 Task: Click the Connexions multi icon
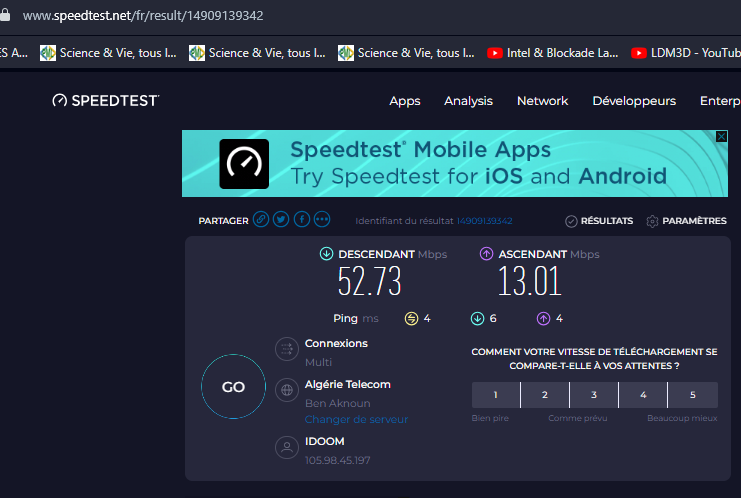coord(287,349)
